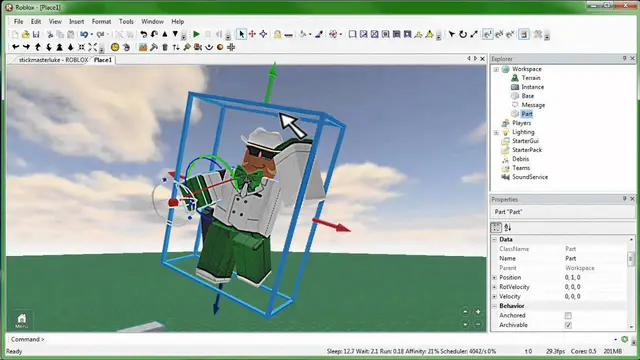Viewport: 640px width, 360px height.
Task: Click the circular rotate arrow tool
Action: [x=462, y=34]
